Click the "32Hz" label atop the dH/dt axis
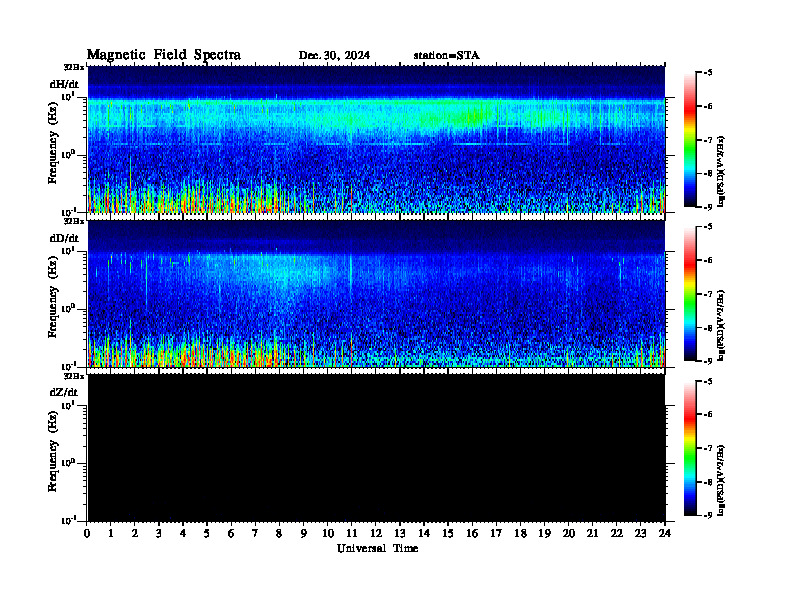This screenshot has height=612, width=792. 74,67
